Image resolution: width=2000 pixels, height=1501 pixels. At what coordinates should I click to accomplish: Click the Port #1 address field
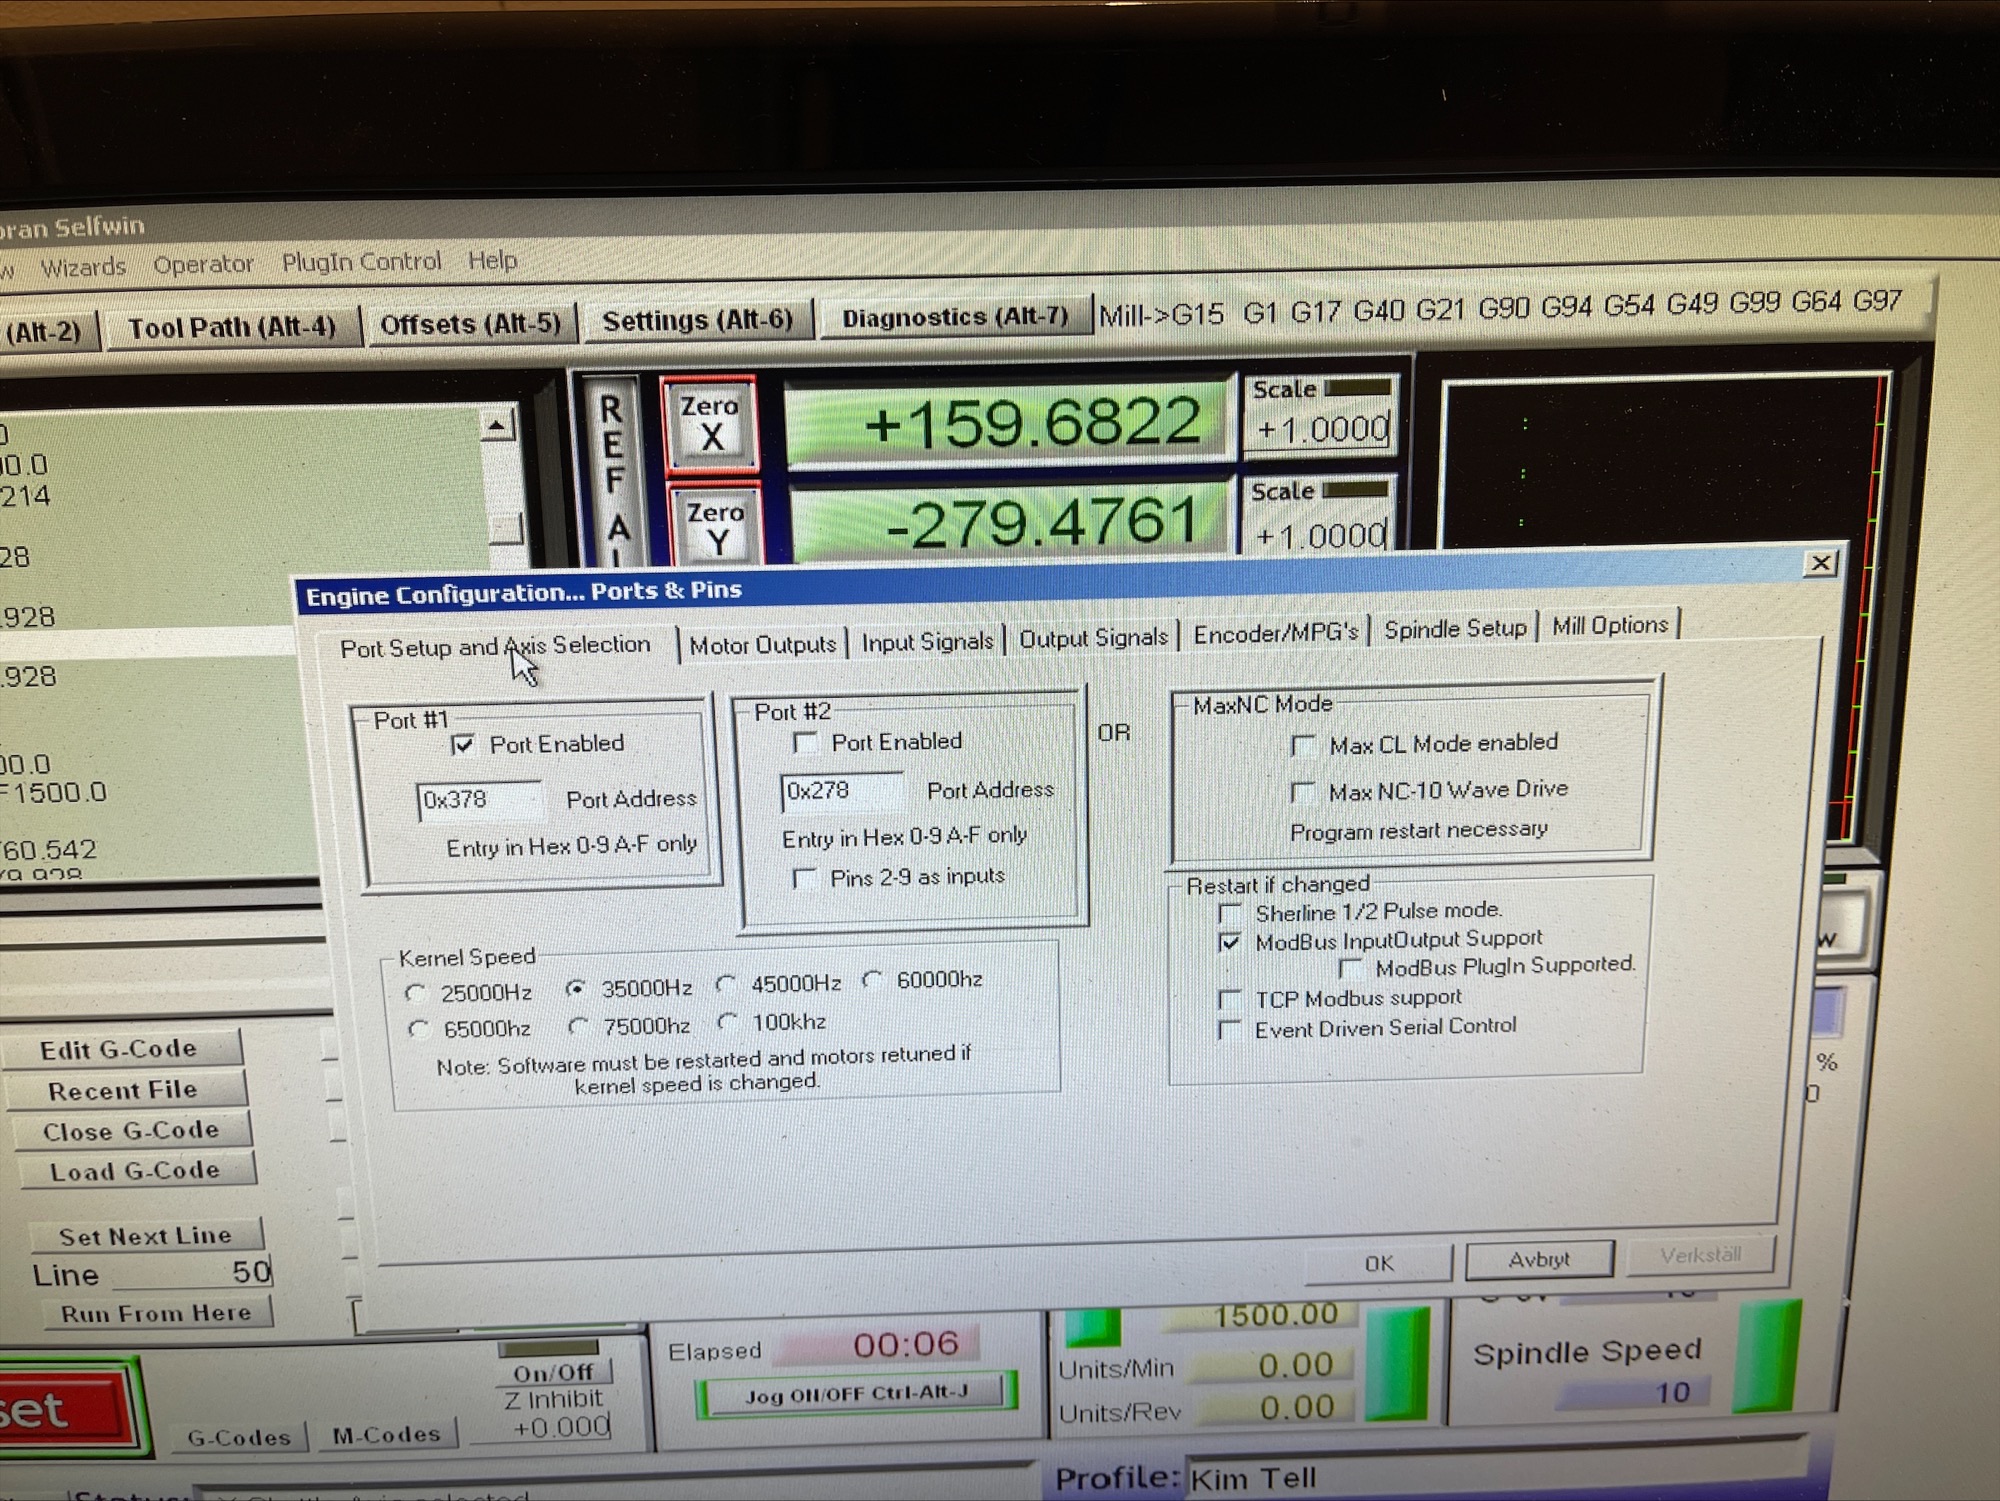click(479, 800)
